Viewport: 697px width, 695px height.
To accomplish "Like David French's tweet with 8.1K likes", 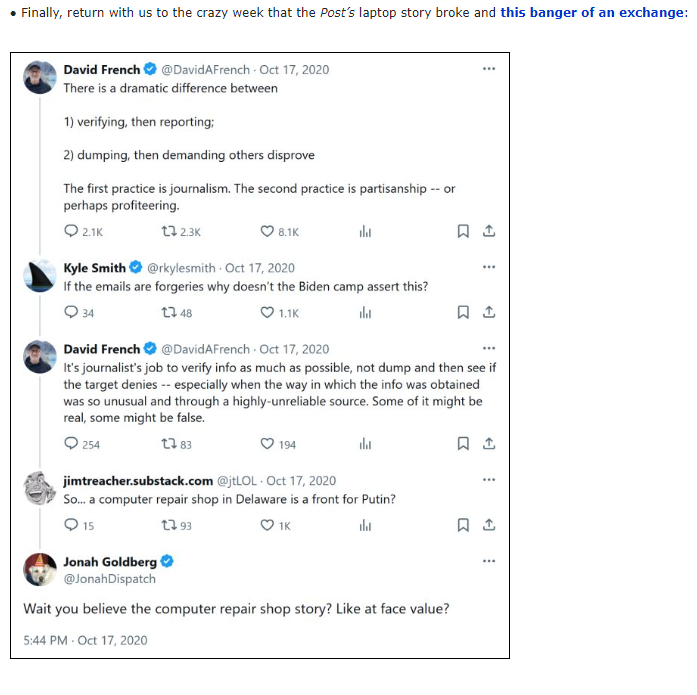I will [267, 231].
